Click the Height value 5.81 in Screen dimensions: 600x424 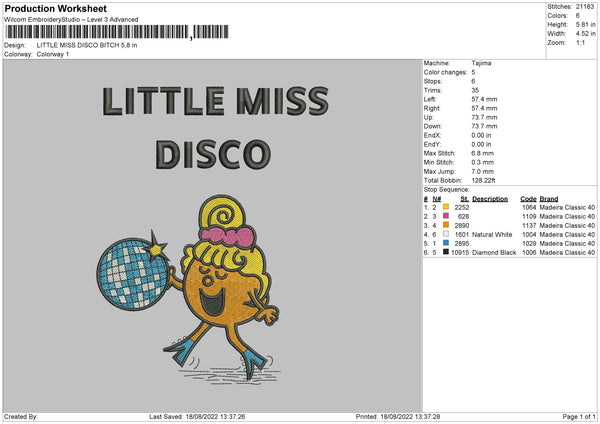585,24
